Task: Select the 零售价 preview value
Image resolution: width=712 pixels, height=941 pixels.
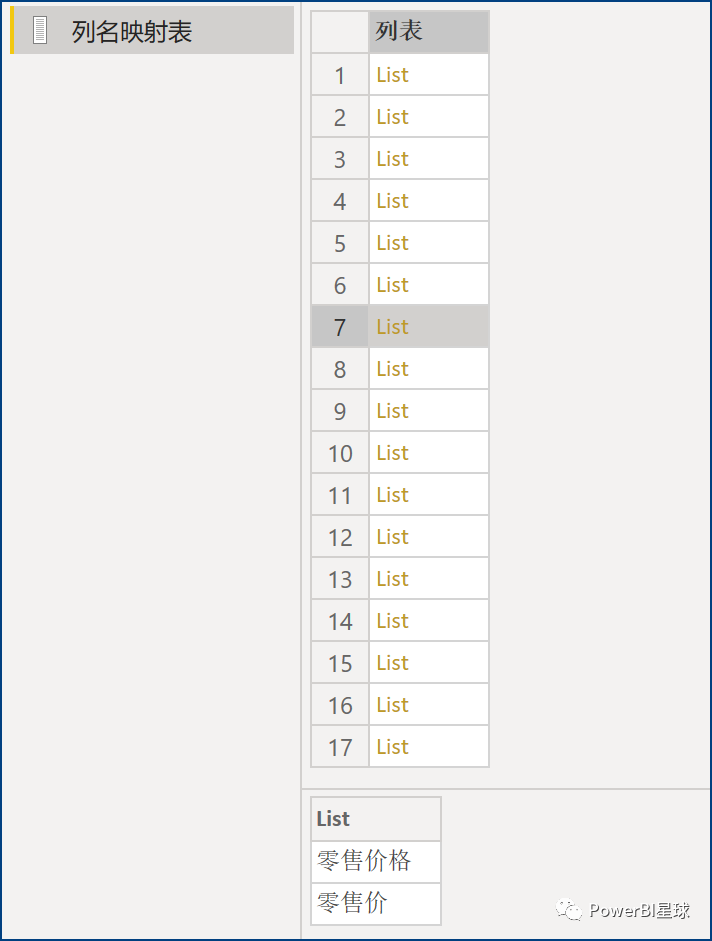Action: [352, 903]
